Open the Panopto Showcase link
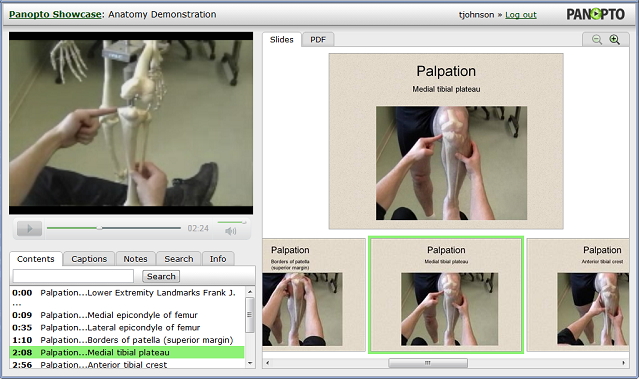Screen dimensions: 639x379 [55, 14]
